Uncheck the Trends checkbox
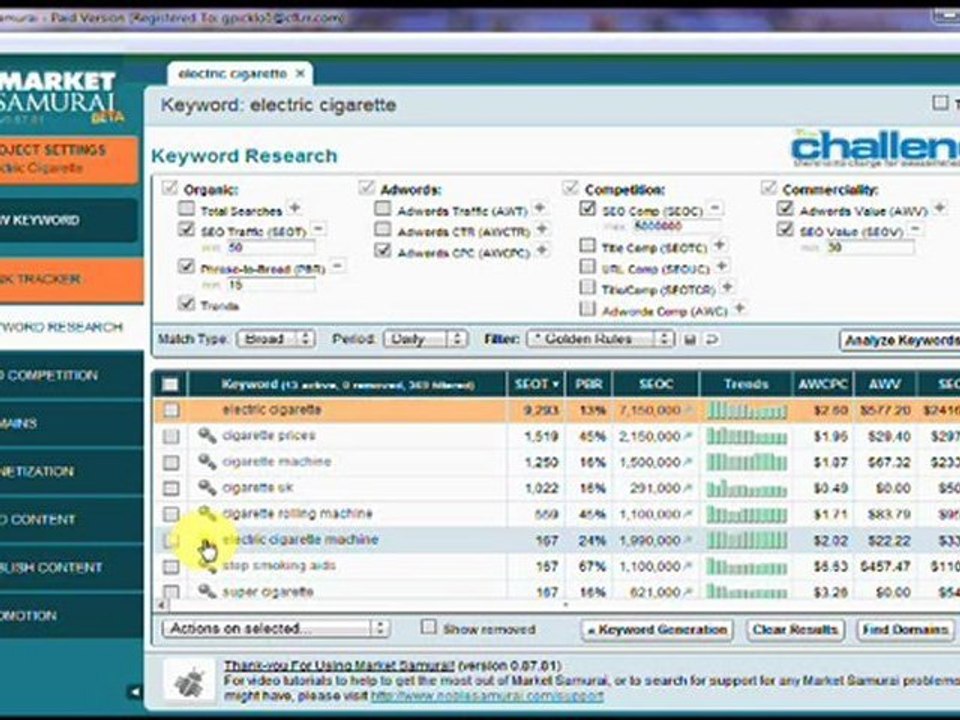The image size is (960, 720). coord(186,303)
